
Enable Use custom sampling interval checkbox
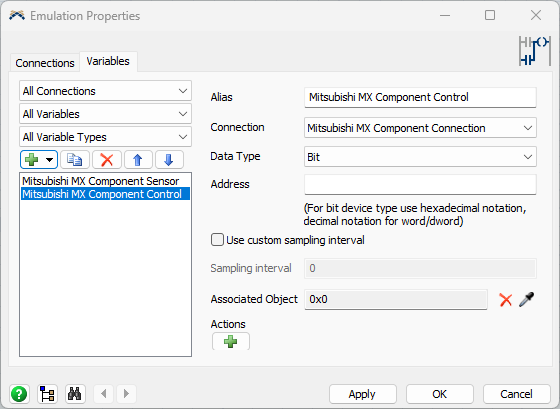(217, 240)
